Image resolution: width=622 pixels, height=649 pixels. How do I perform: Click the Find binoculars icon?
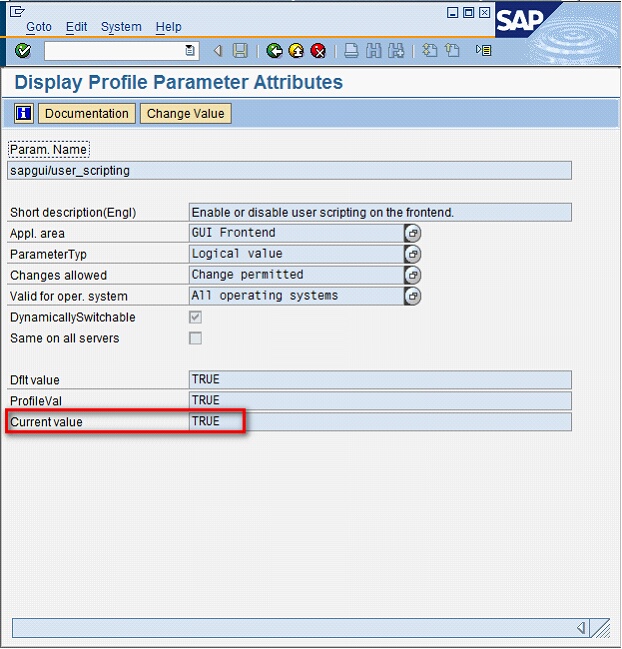[373, 50]
